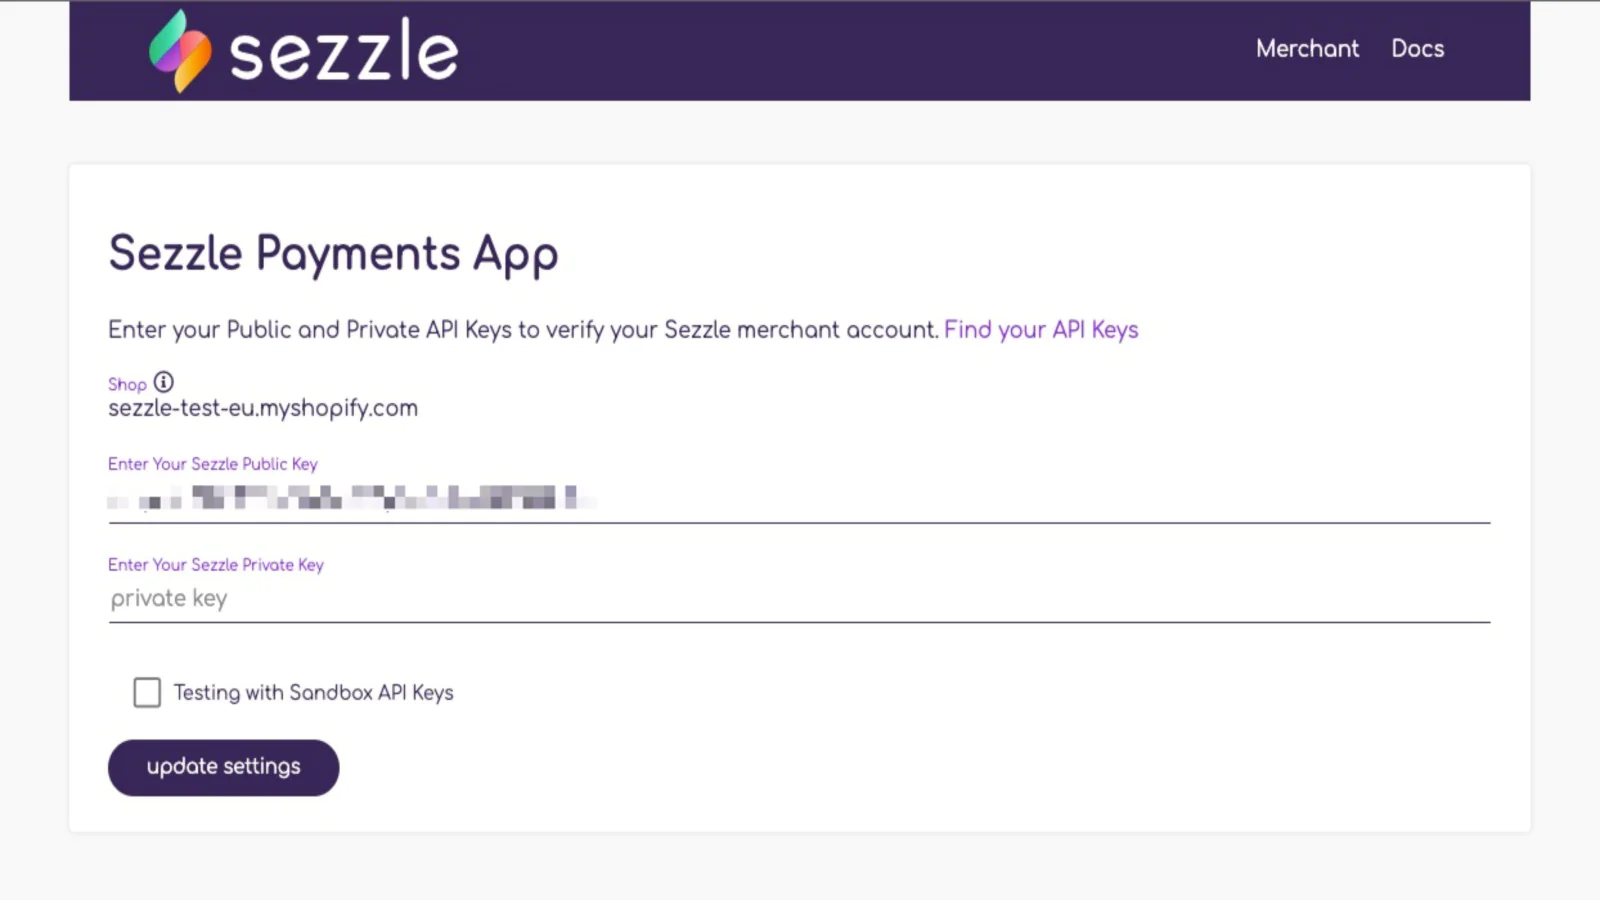Click the Shop label text
The width and height of the screenshot is (1600, 900).
(127, 384)
